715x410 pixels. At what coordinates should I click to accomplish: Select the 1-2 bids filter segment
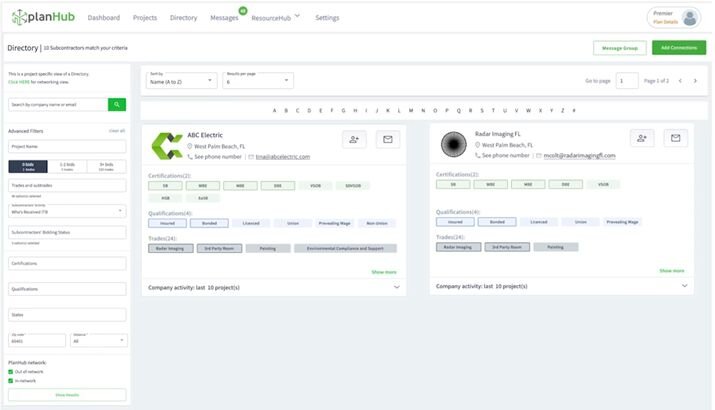[67, 166]
